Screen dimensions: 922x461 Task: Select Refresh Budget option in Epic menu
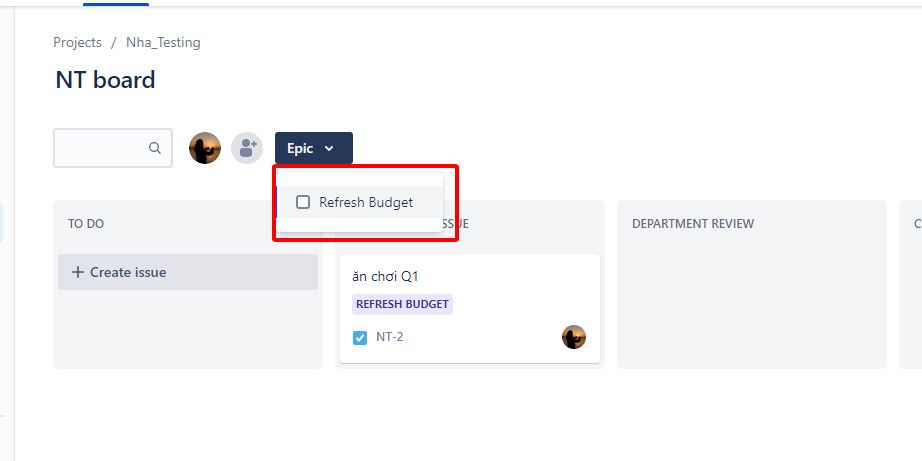[x=360, y=202]
